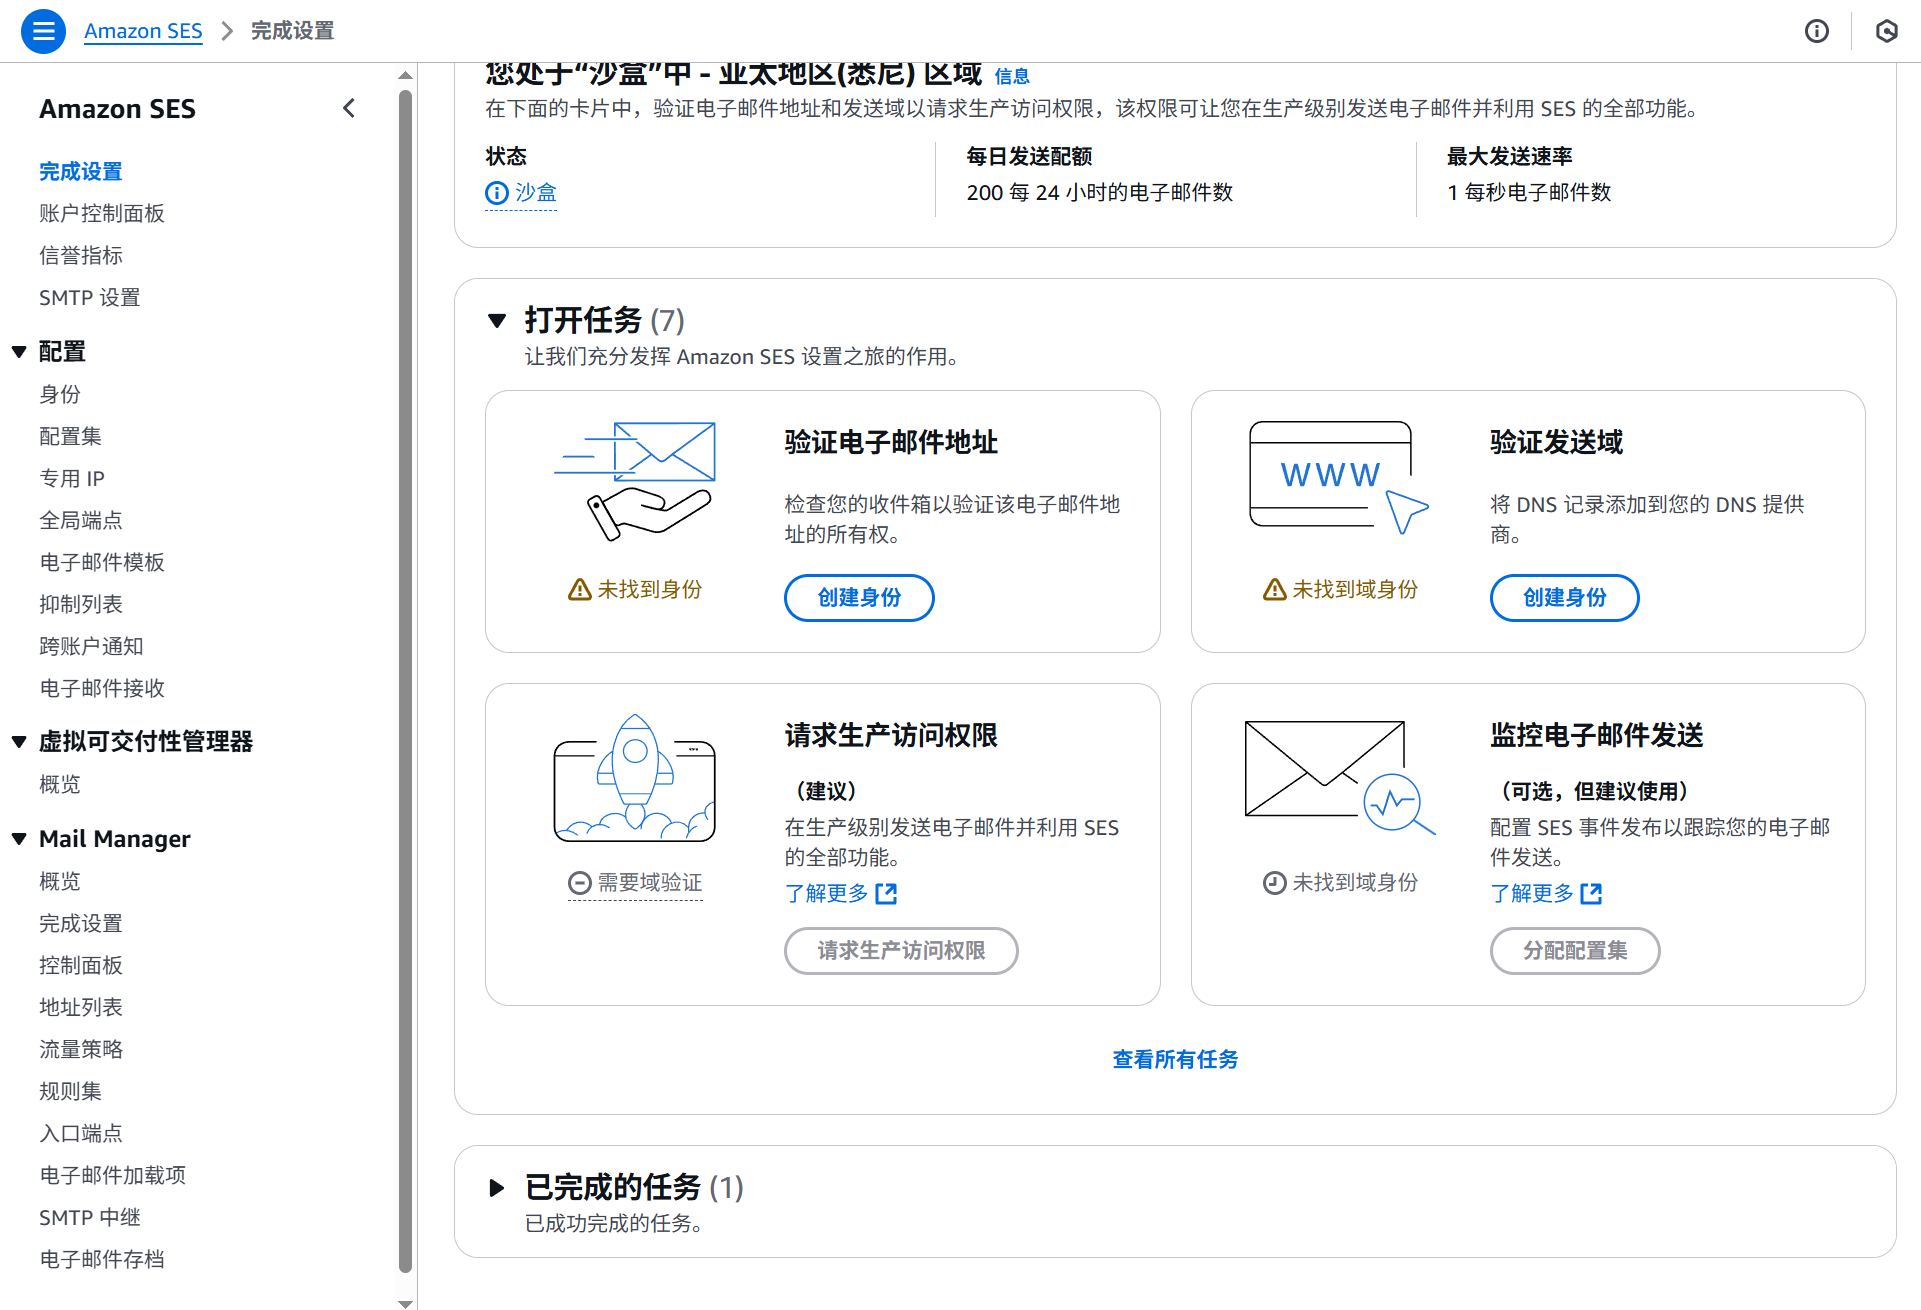Open 入口端点 in the sidebar
1921x1310 pixels.
pos(81,1134)
